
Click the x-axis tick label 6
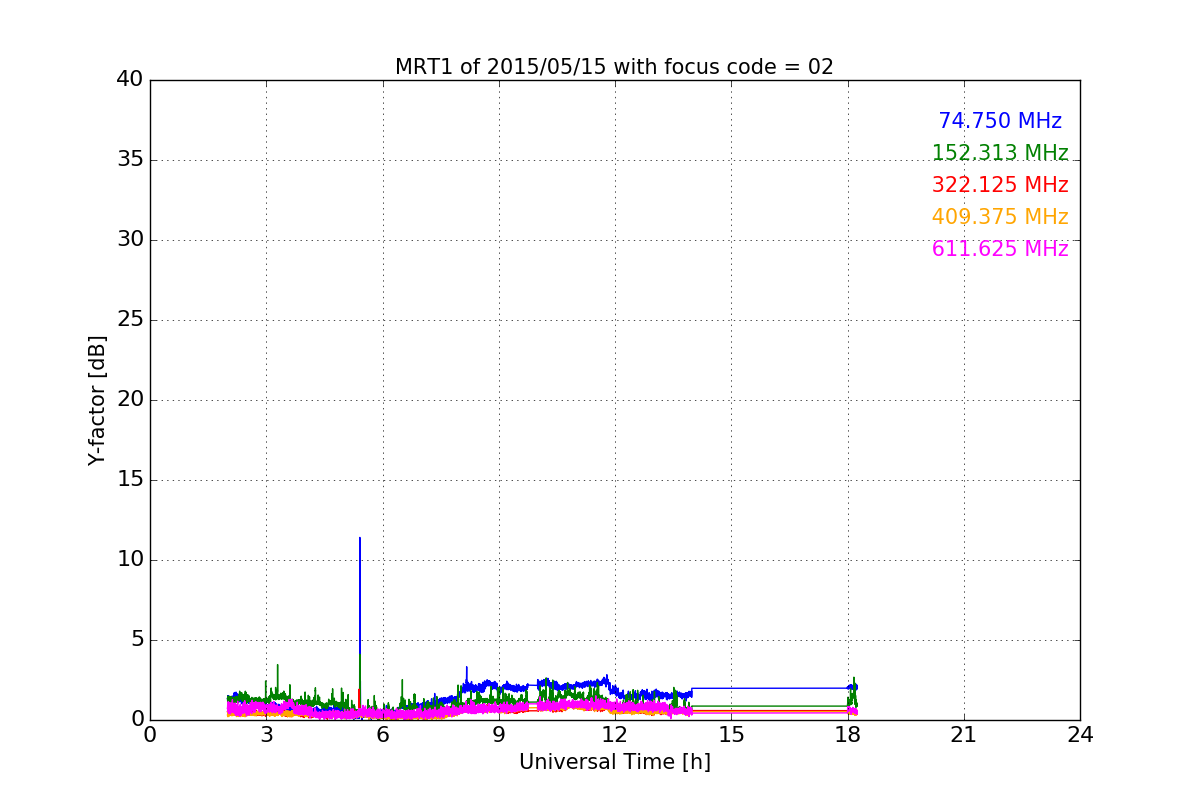point(382,735)
